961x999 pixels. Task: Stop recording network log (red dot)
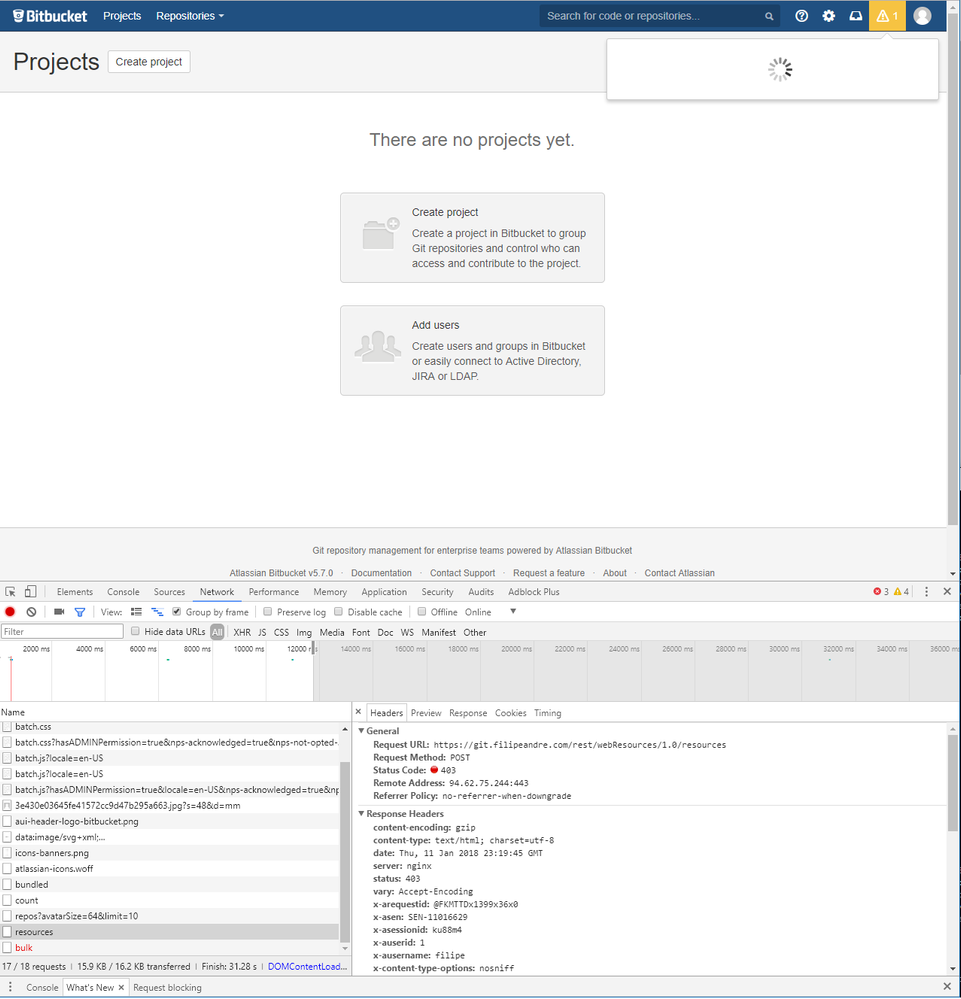pyautogui.click(x=10, y=612)
